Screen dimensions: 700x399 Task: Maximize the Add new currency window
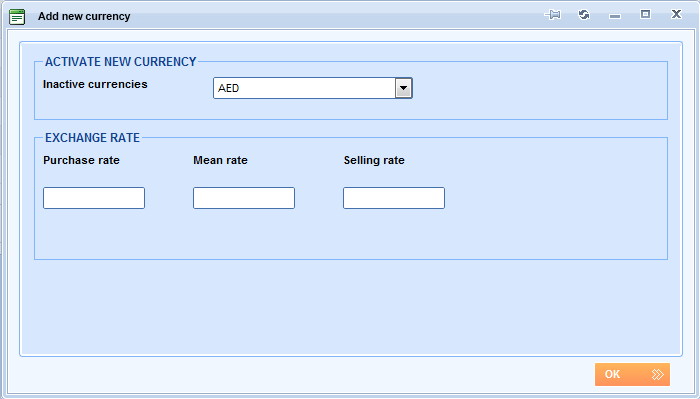(645, 14)
